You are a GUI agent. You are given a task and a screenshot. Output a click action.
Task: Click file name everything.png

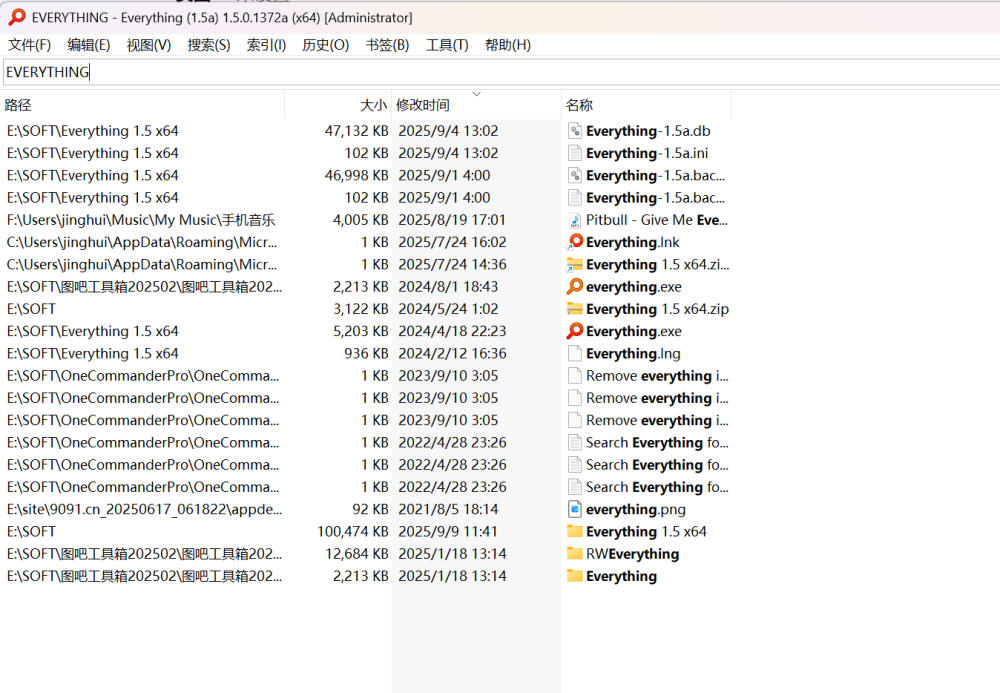click(636, 509)
